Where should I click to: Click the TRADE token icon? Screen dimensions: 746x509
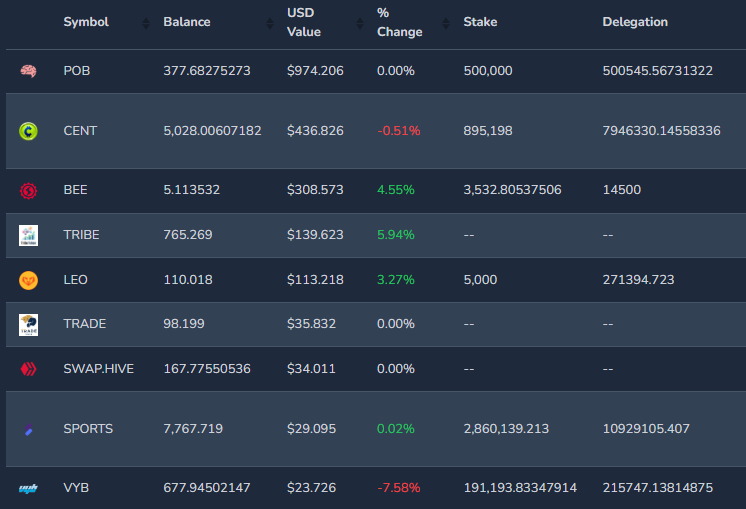coord(29,325)
